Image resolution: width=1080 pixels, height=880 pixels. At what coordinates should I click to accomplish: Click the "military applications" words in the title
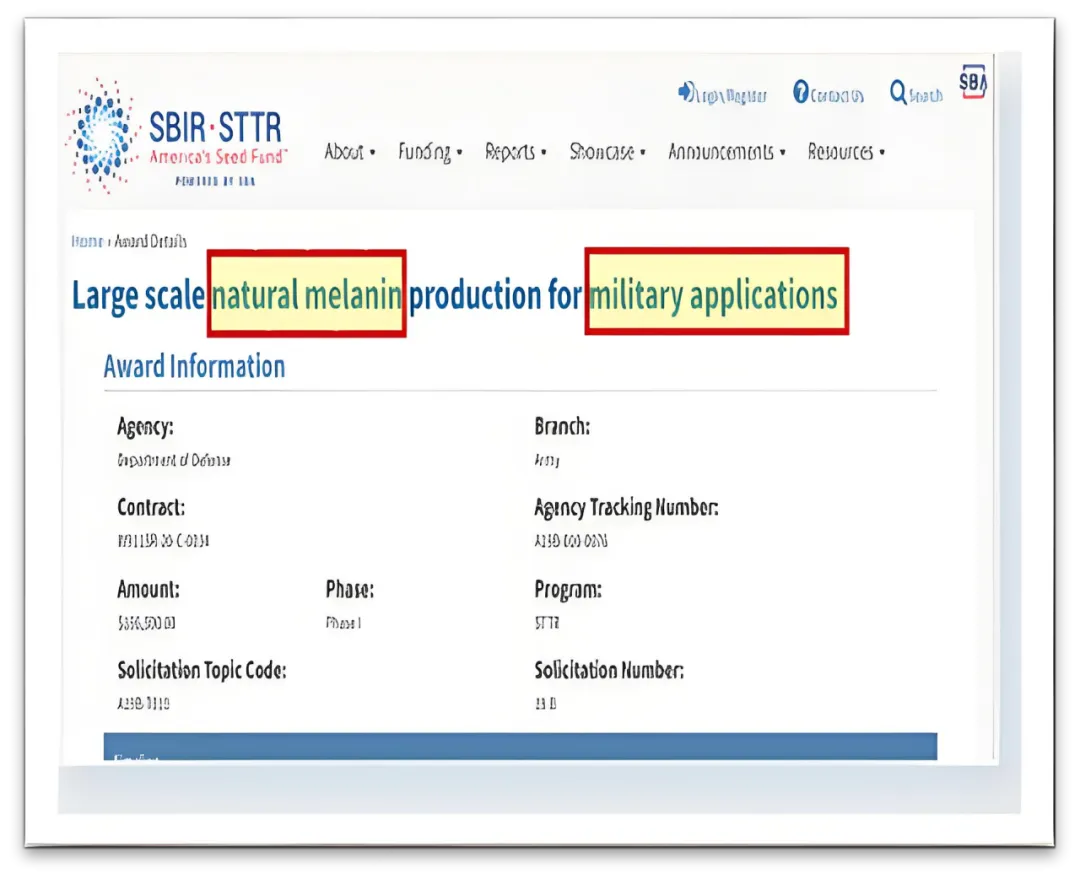714,295
